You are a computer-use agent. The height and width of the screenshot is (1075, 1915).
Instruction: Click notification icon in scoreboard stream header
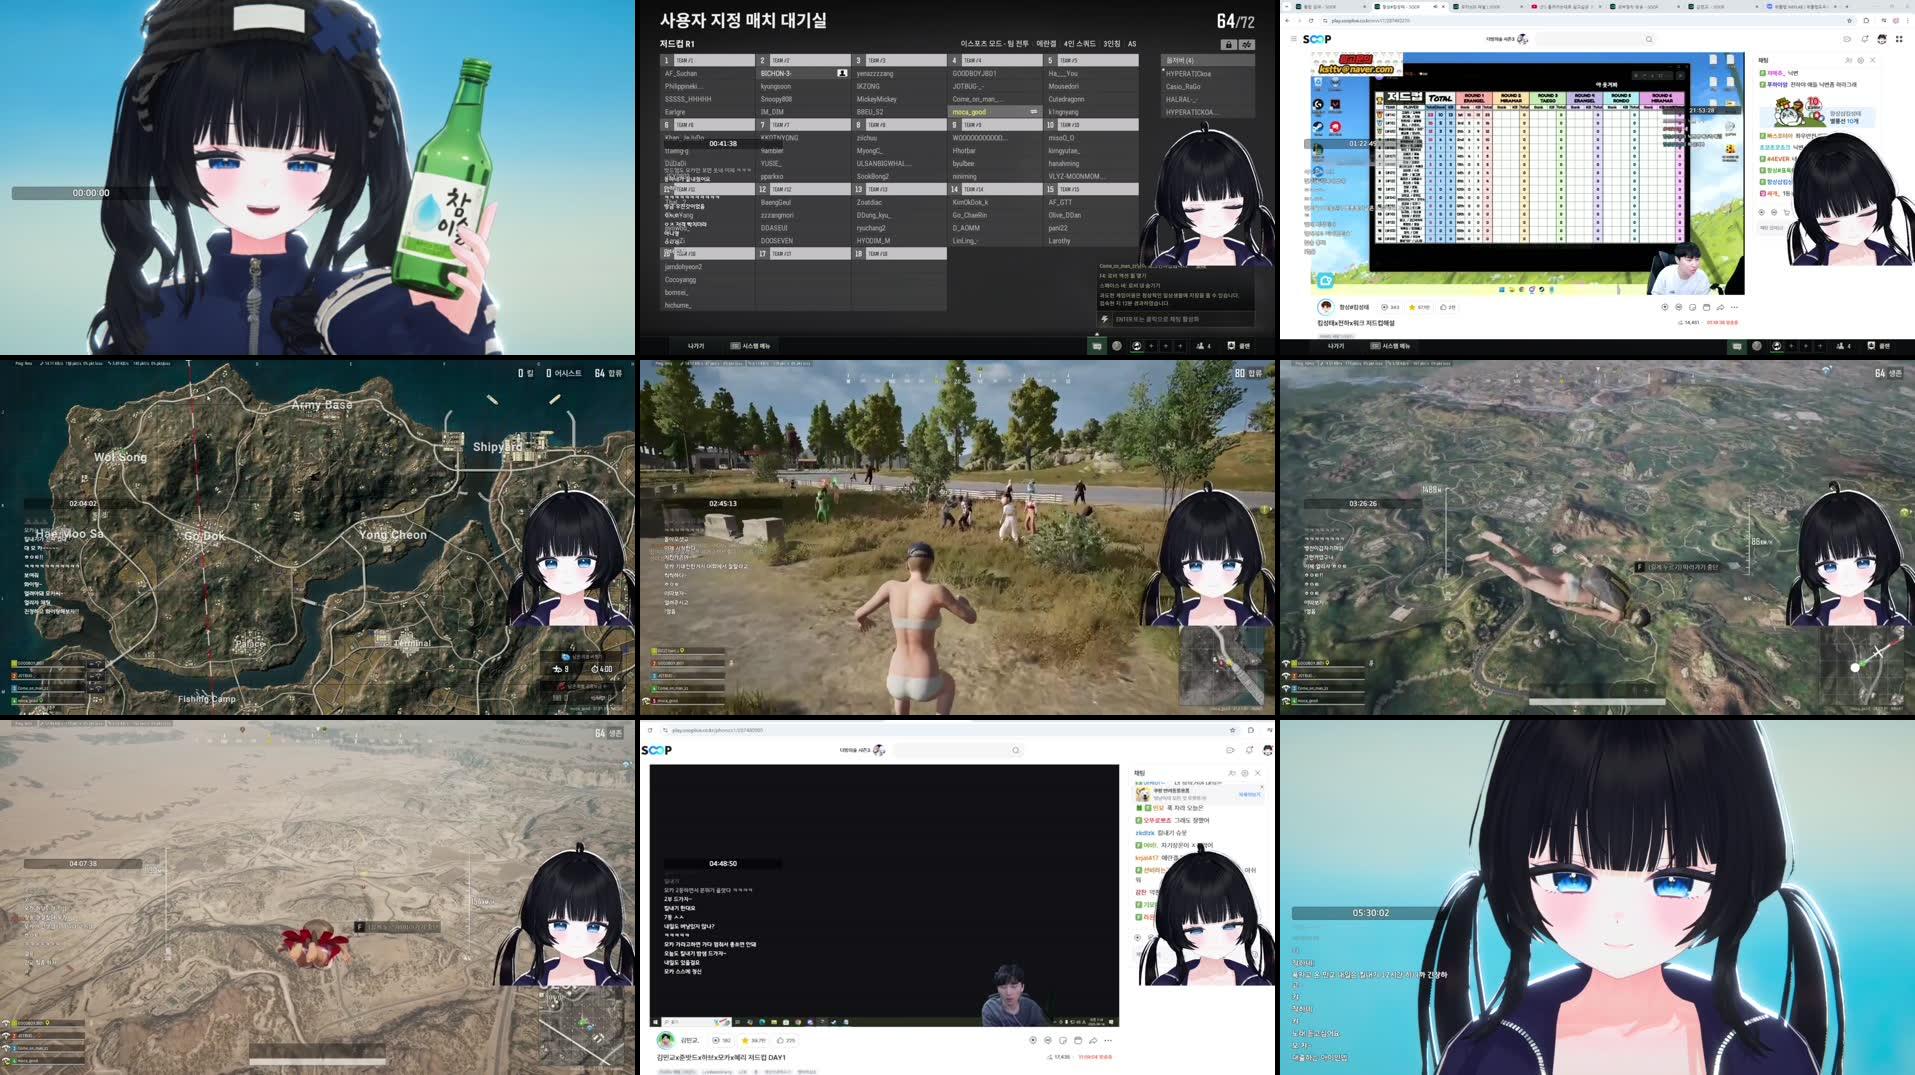[1865, 39]
